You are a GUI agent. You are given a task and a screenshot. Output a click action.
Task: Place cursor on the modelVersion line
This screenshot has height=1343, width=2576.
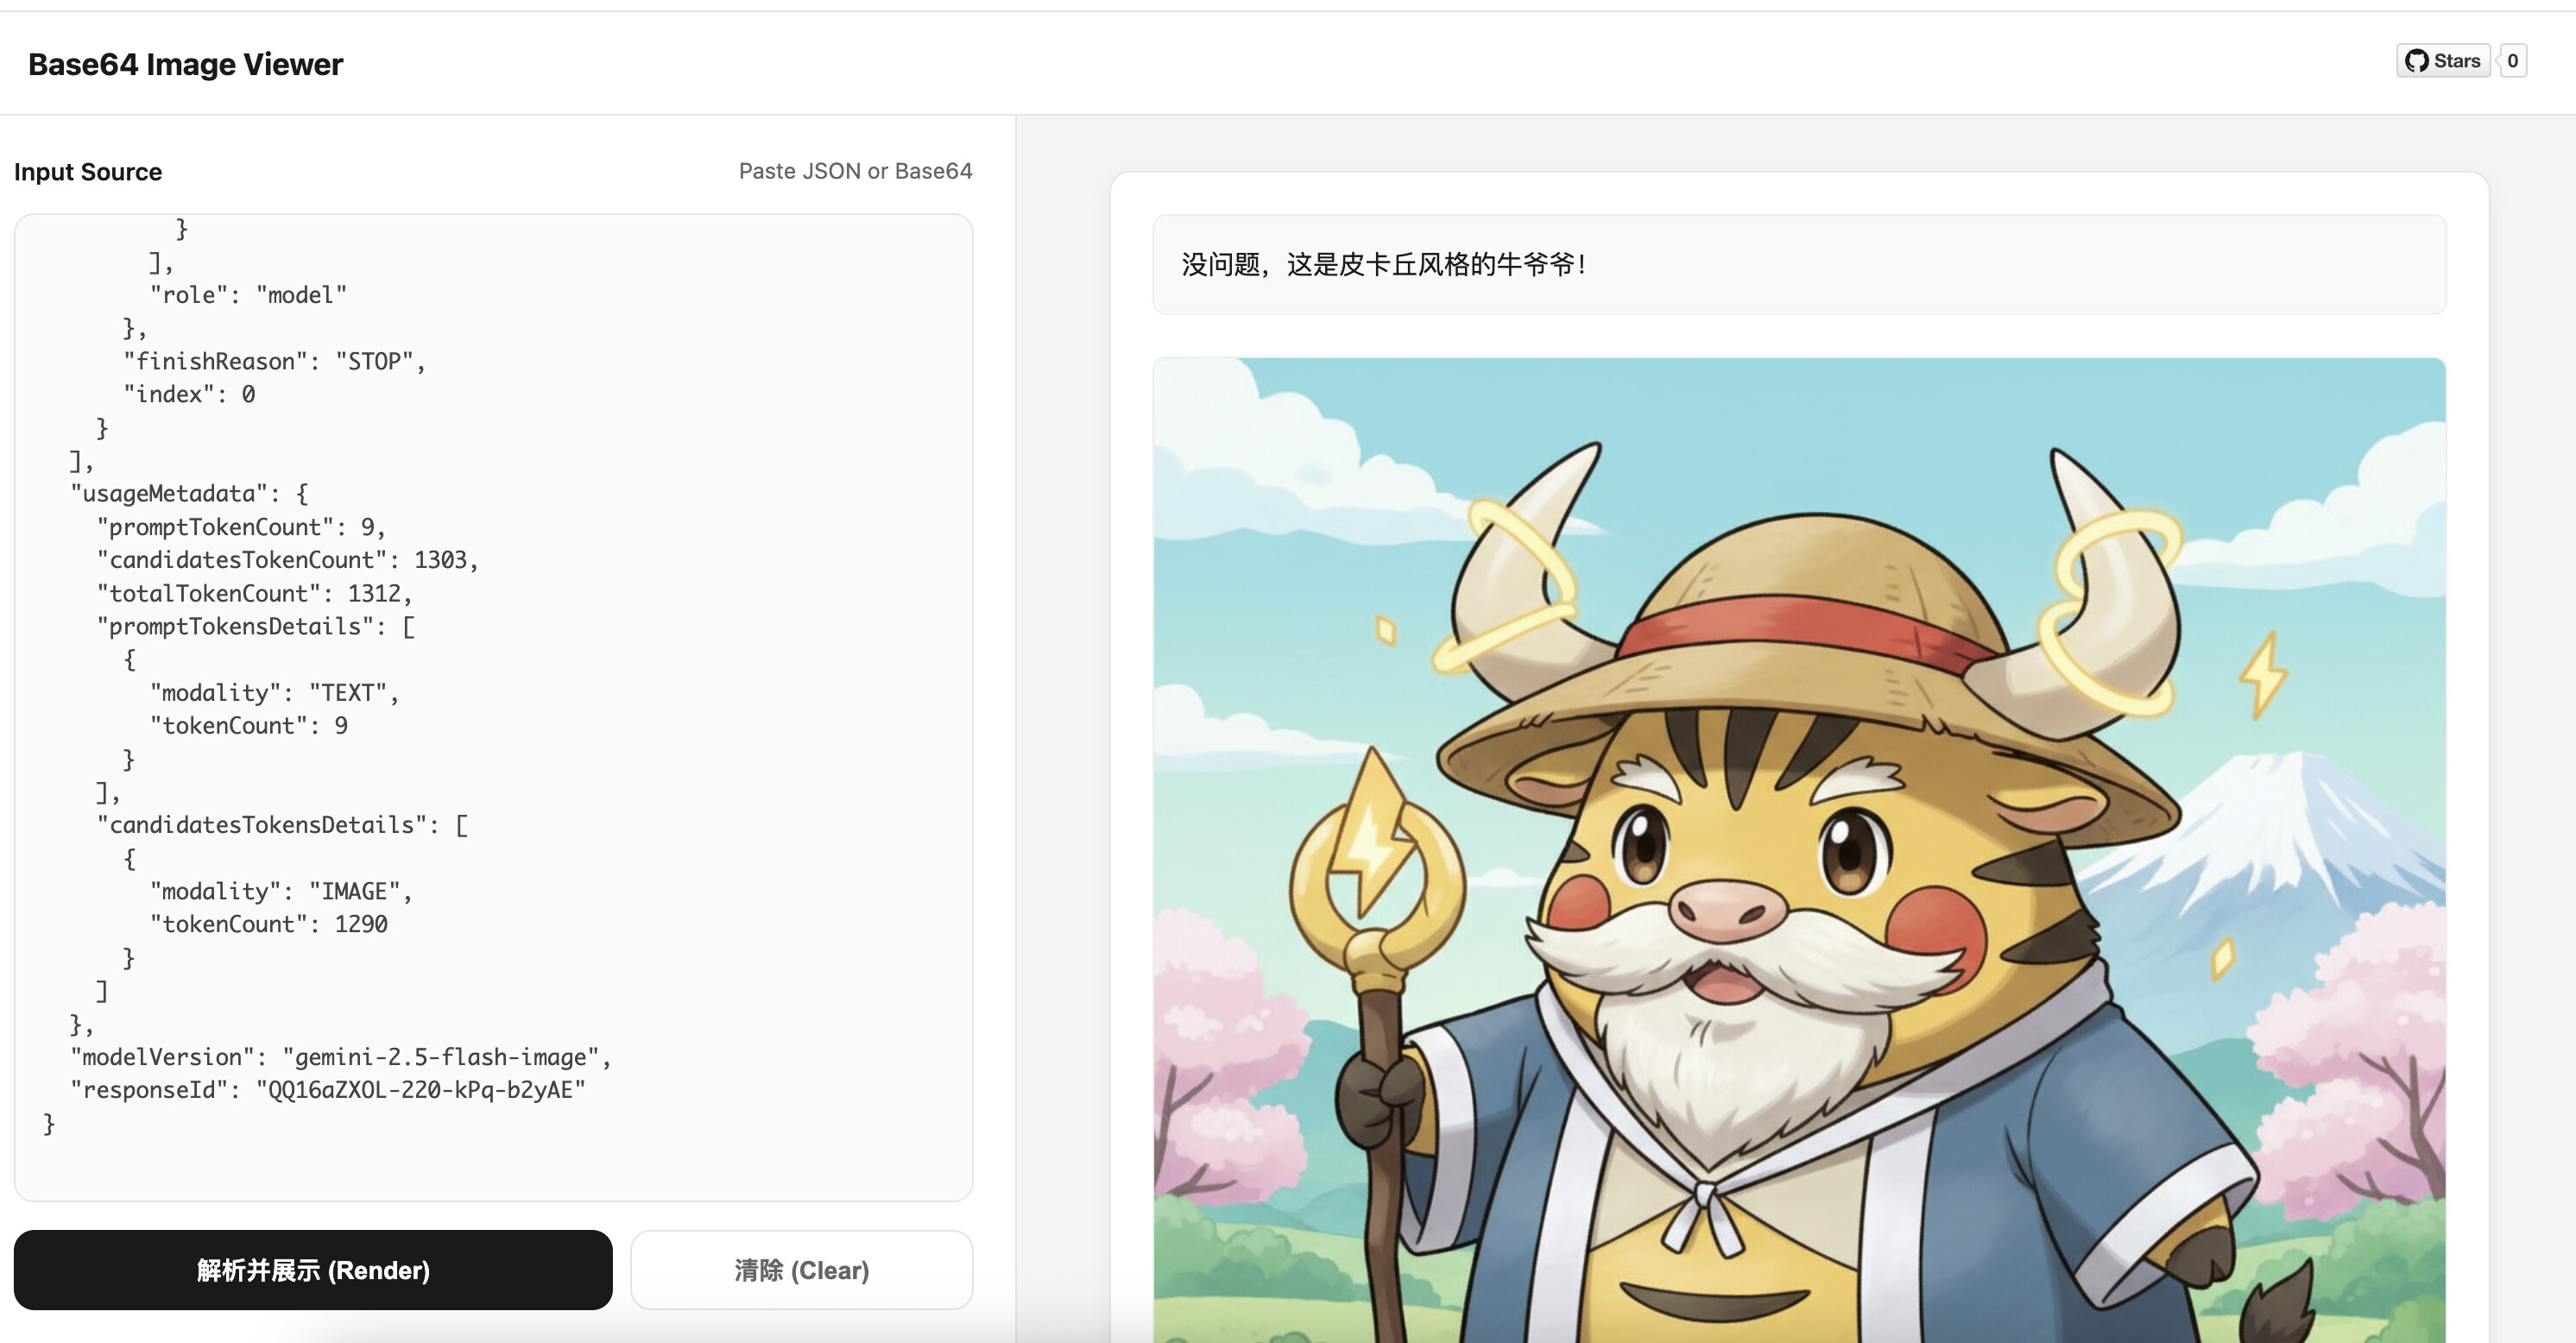coord(340,1057)
